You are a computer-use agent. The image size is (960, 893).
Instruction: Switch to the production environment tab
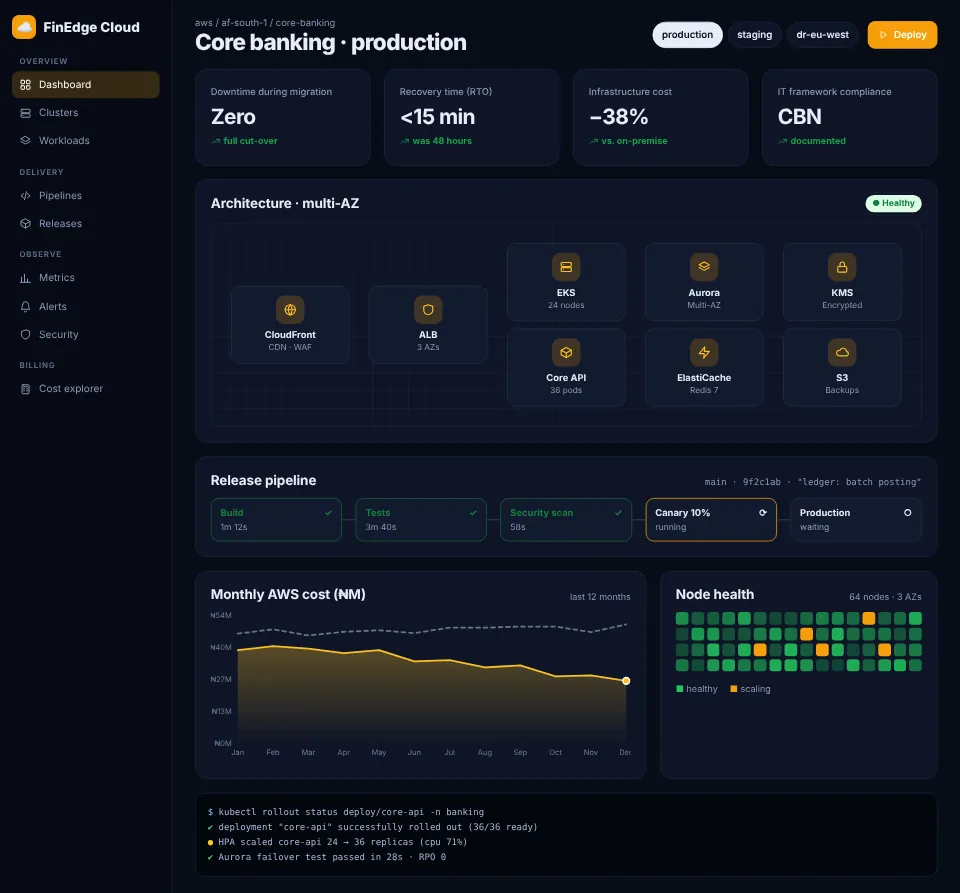point(687,35)
